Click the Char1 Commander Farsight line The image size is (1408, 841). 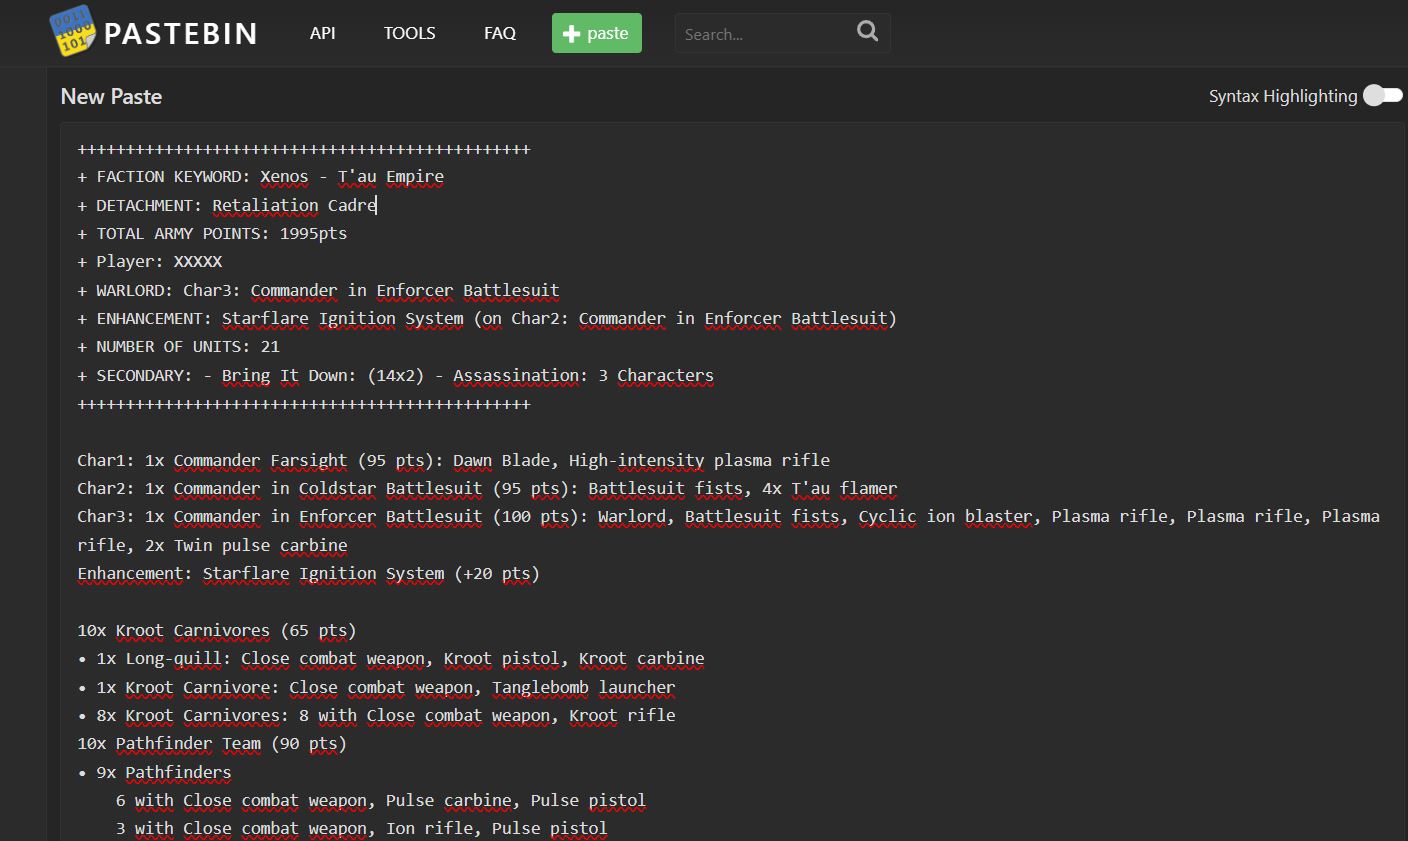454,460
